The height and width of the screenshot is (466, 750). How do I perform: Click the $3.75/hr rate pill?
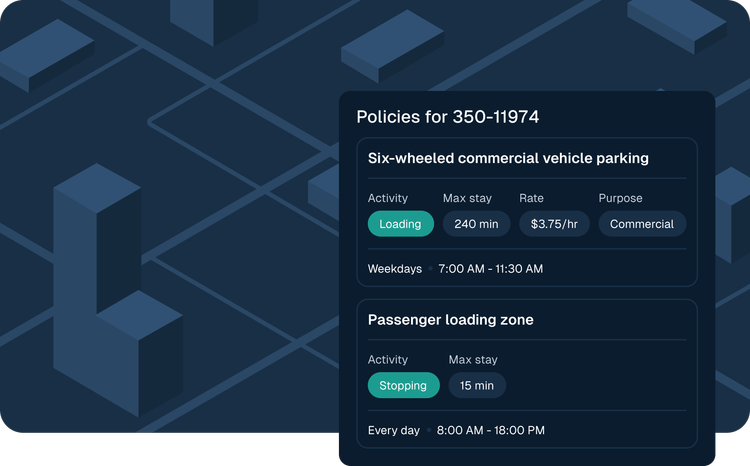pyautogui.click(x=554, y=224)
